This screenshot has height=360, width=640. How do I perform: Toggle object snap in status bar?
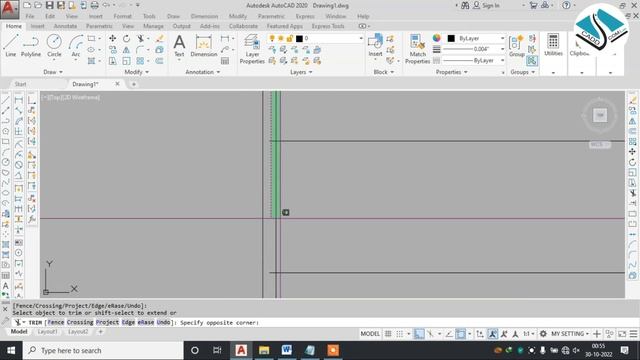coord(460,334)
